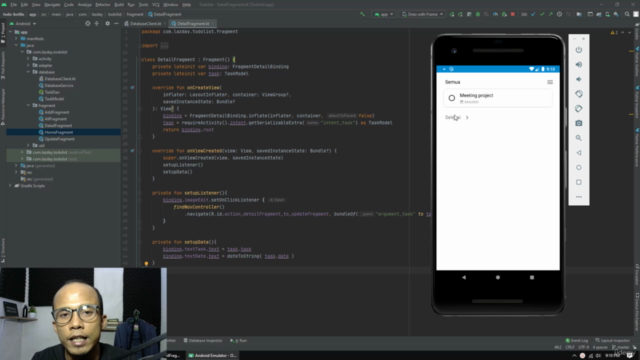Open the Refactor menu
640x360 pixels.
click(103, 4)
